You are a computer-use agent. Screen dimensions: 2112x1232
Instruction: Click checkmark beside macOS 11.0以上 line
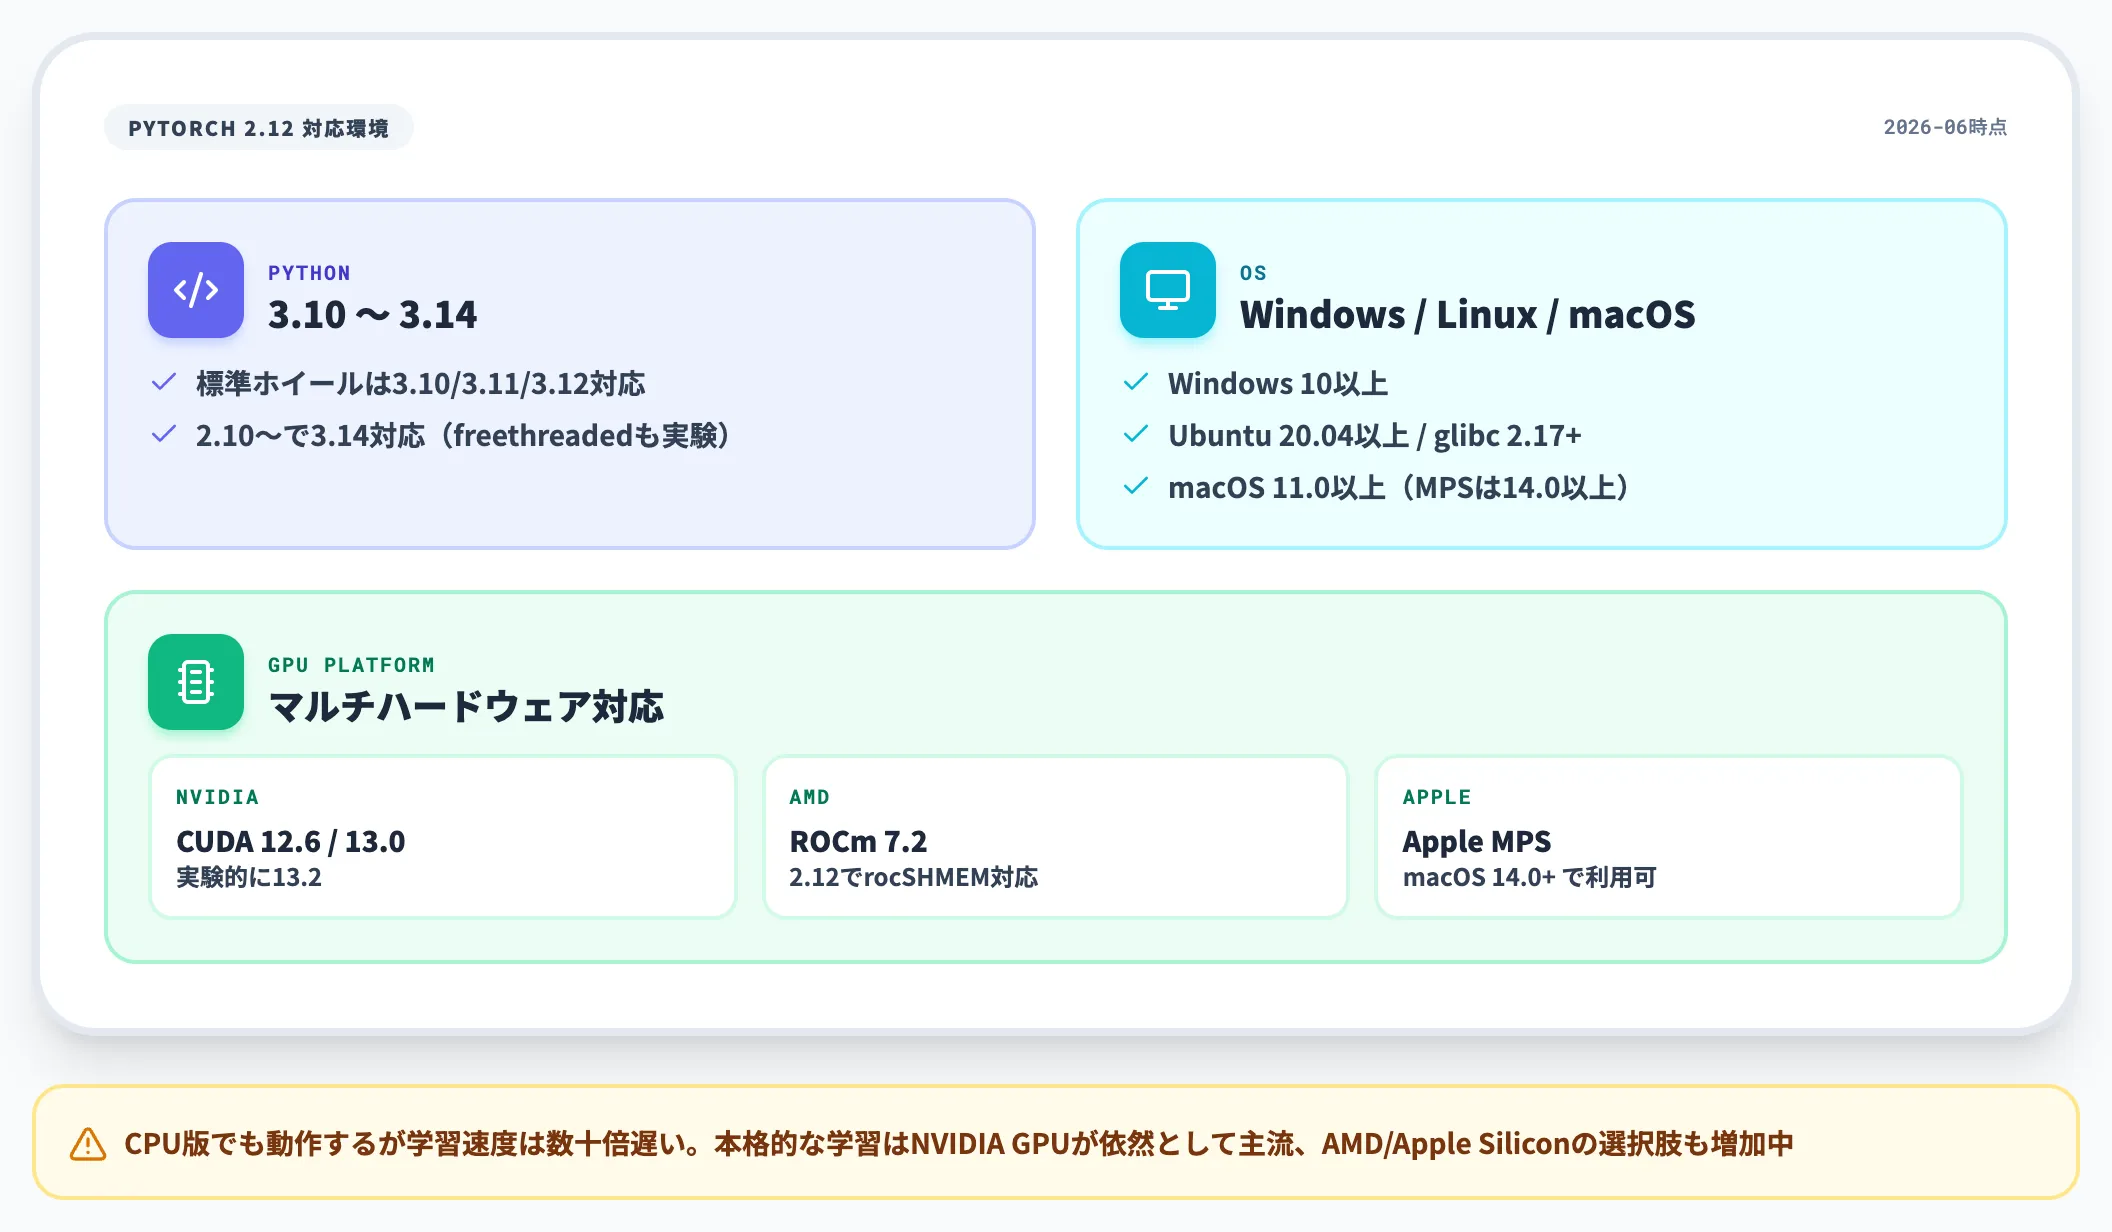(1136, 486)
